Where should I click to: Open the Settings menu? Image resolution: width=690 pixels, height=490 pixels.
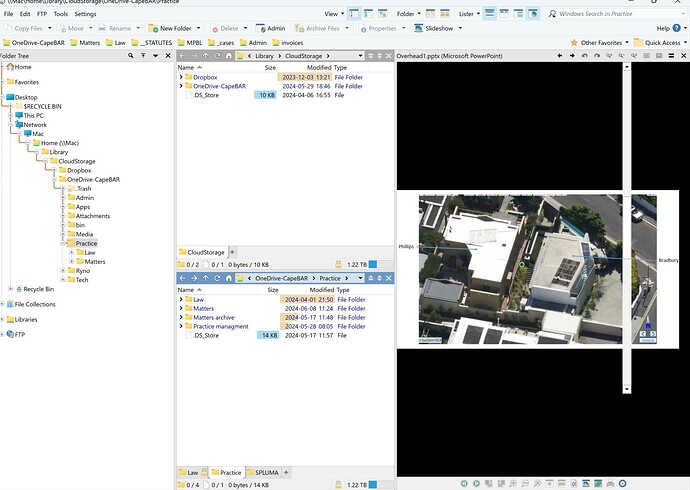coord(85,14)
